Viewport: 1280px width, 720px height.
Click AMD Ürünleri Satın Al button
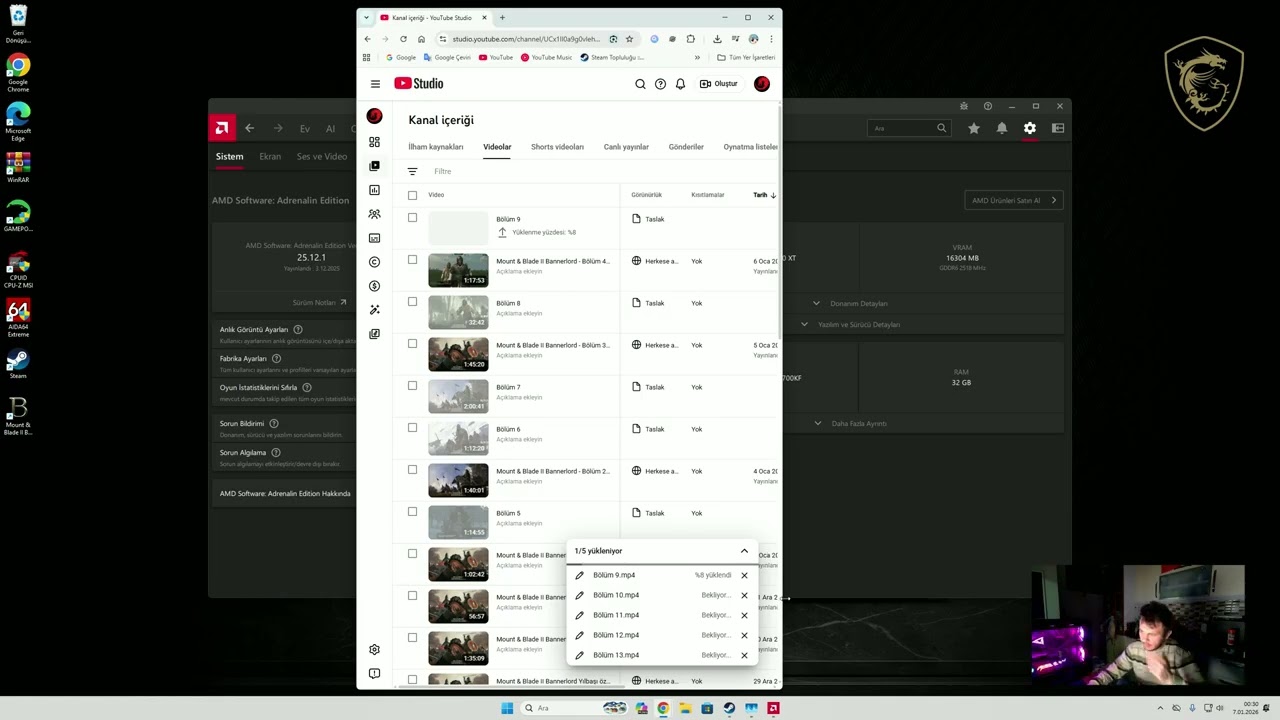1014,200
